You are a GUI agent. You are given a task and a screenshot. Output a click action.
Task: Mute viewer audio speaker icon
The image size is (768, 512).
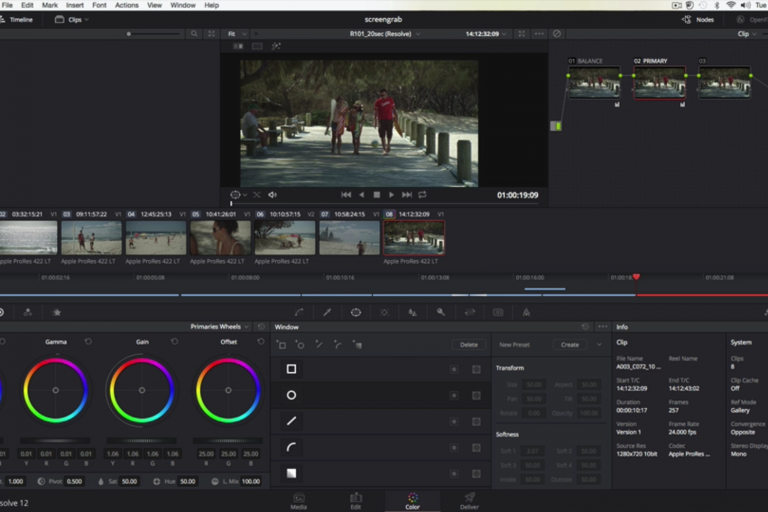(273, 195)
